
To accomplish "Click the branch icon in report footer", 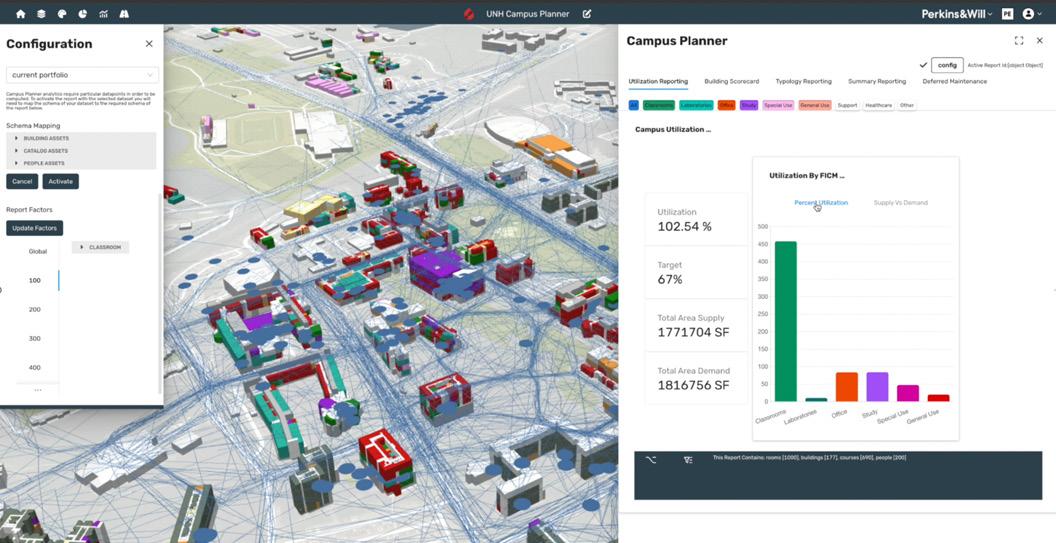I will [650, 460].
